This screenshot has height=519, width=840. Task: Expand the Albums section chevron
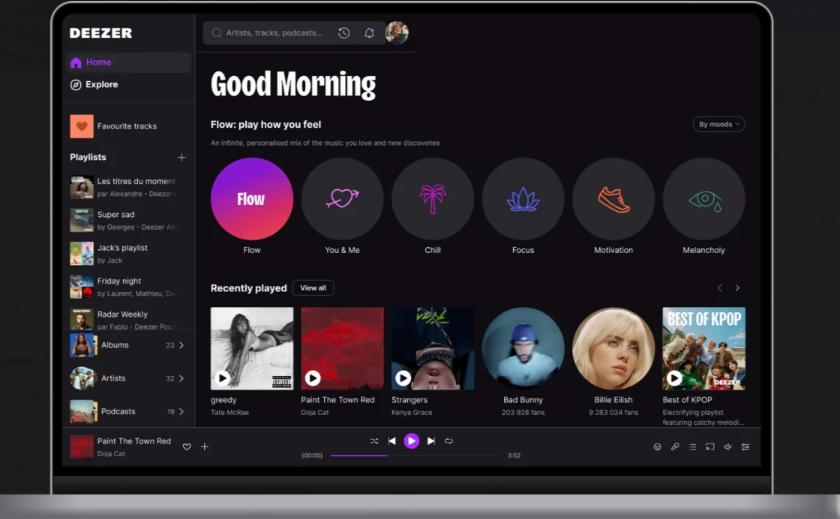click(x=182, y=345)
